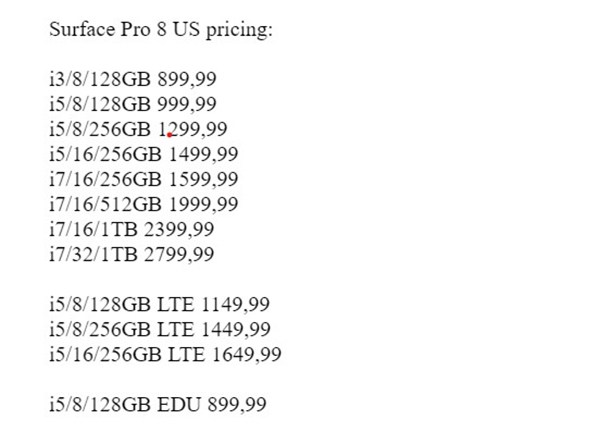Click the 1999,99 price
This screenshot has height=432, width=600.
204,204
